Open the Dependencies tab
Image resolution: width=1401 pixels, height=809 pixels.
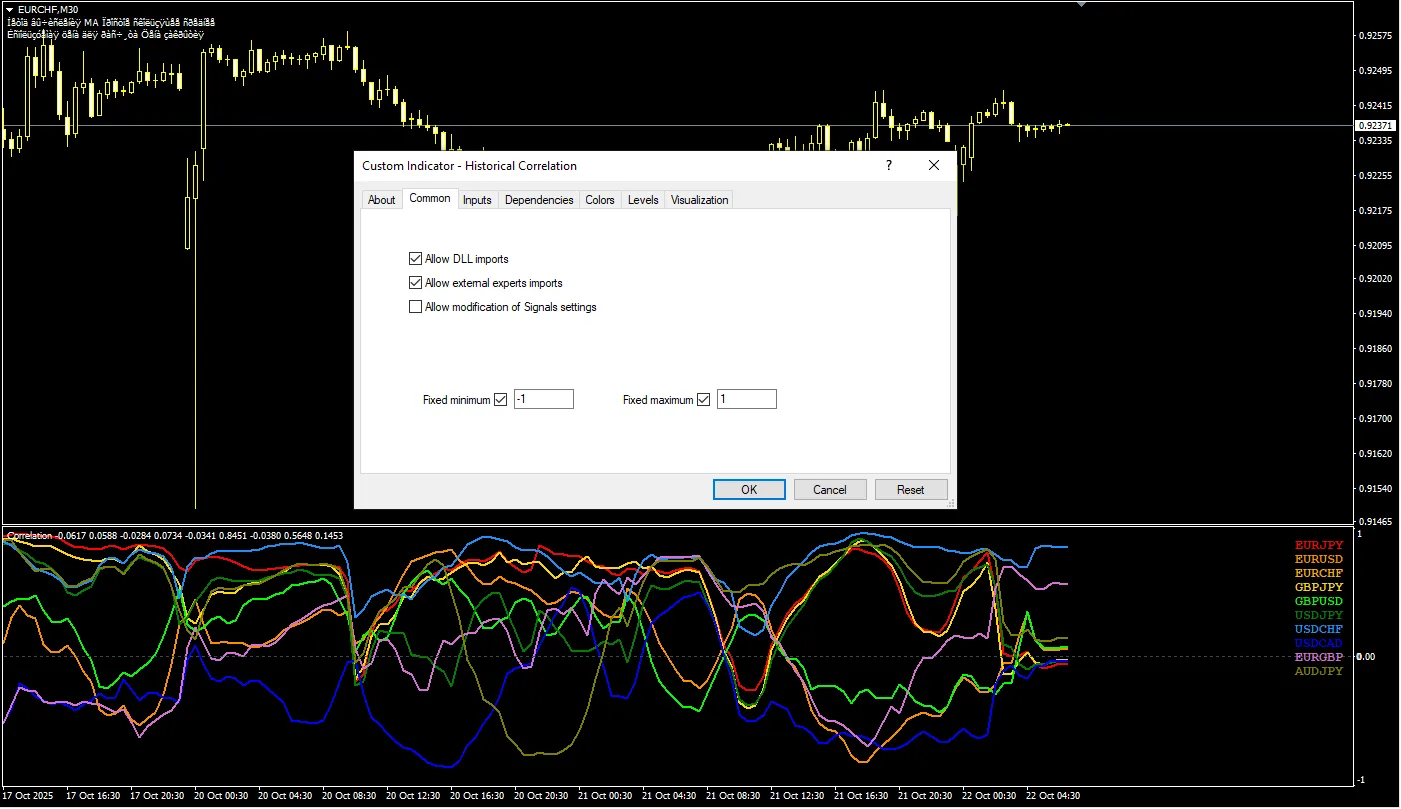pos(539,200)
